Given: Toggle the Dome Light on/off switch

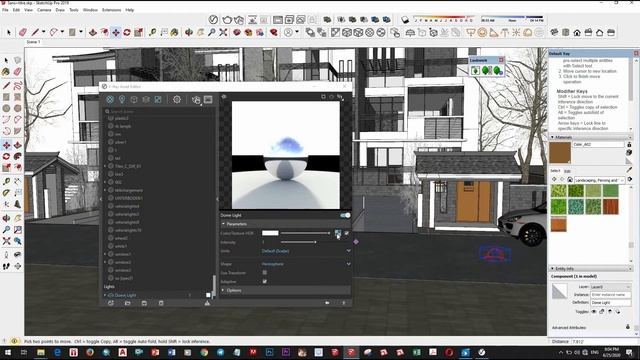Looking at the screenshot, I should click(x=345, y=215).
